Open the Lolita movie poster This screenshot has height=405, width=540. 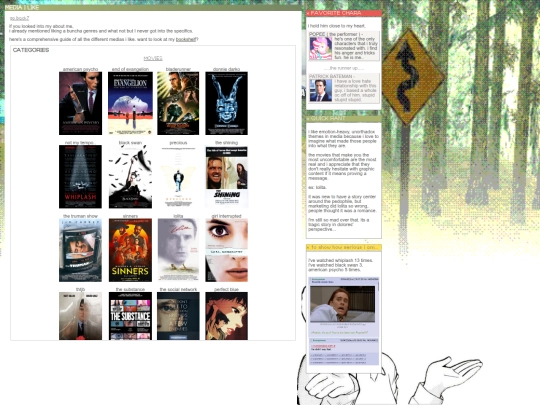(178, 250)
